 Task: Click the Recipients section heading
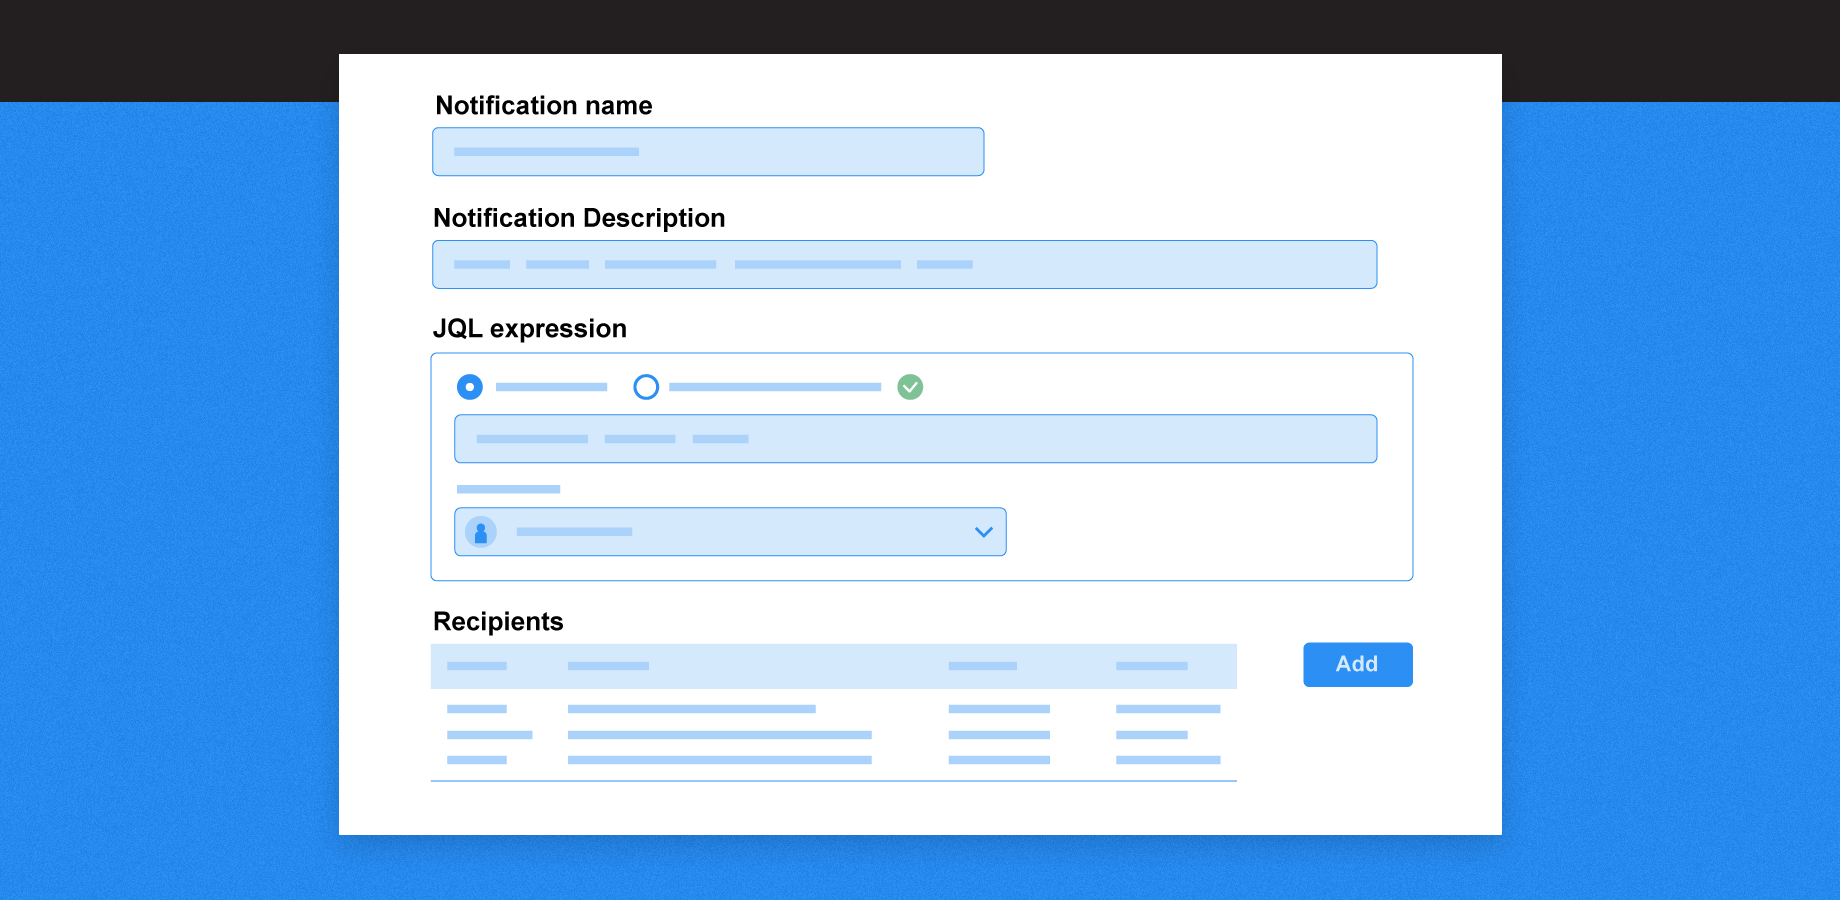click(498, 622)
